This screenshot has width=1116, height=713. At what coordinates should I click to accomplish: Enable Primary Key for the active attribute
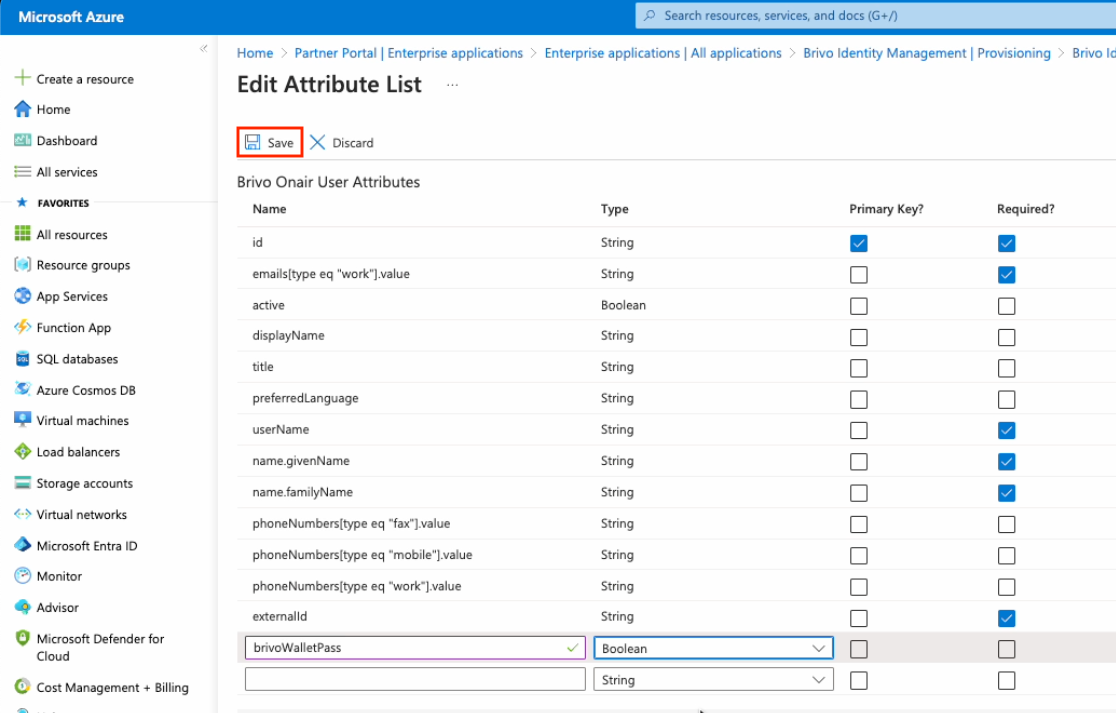[858, 305]
